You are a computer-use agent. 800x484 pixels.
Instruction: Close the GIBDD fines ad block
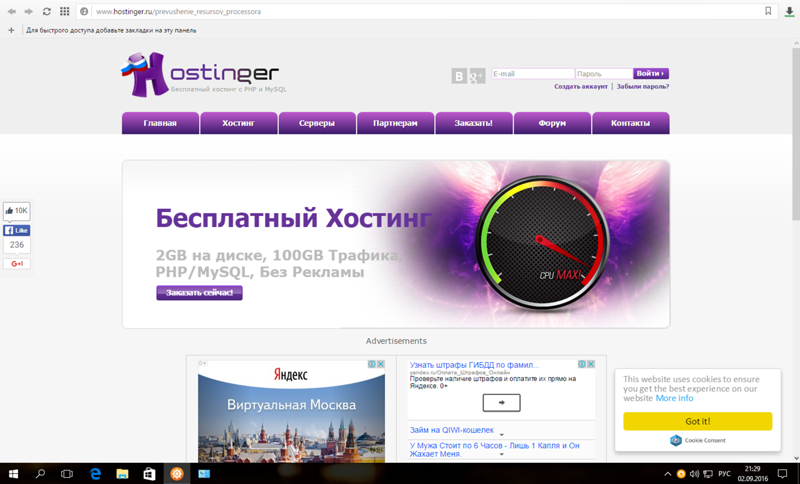tap(591, 364)
